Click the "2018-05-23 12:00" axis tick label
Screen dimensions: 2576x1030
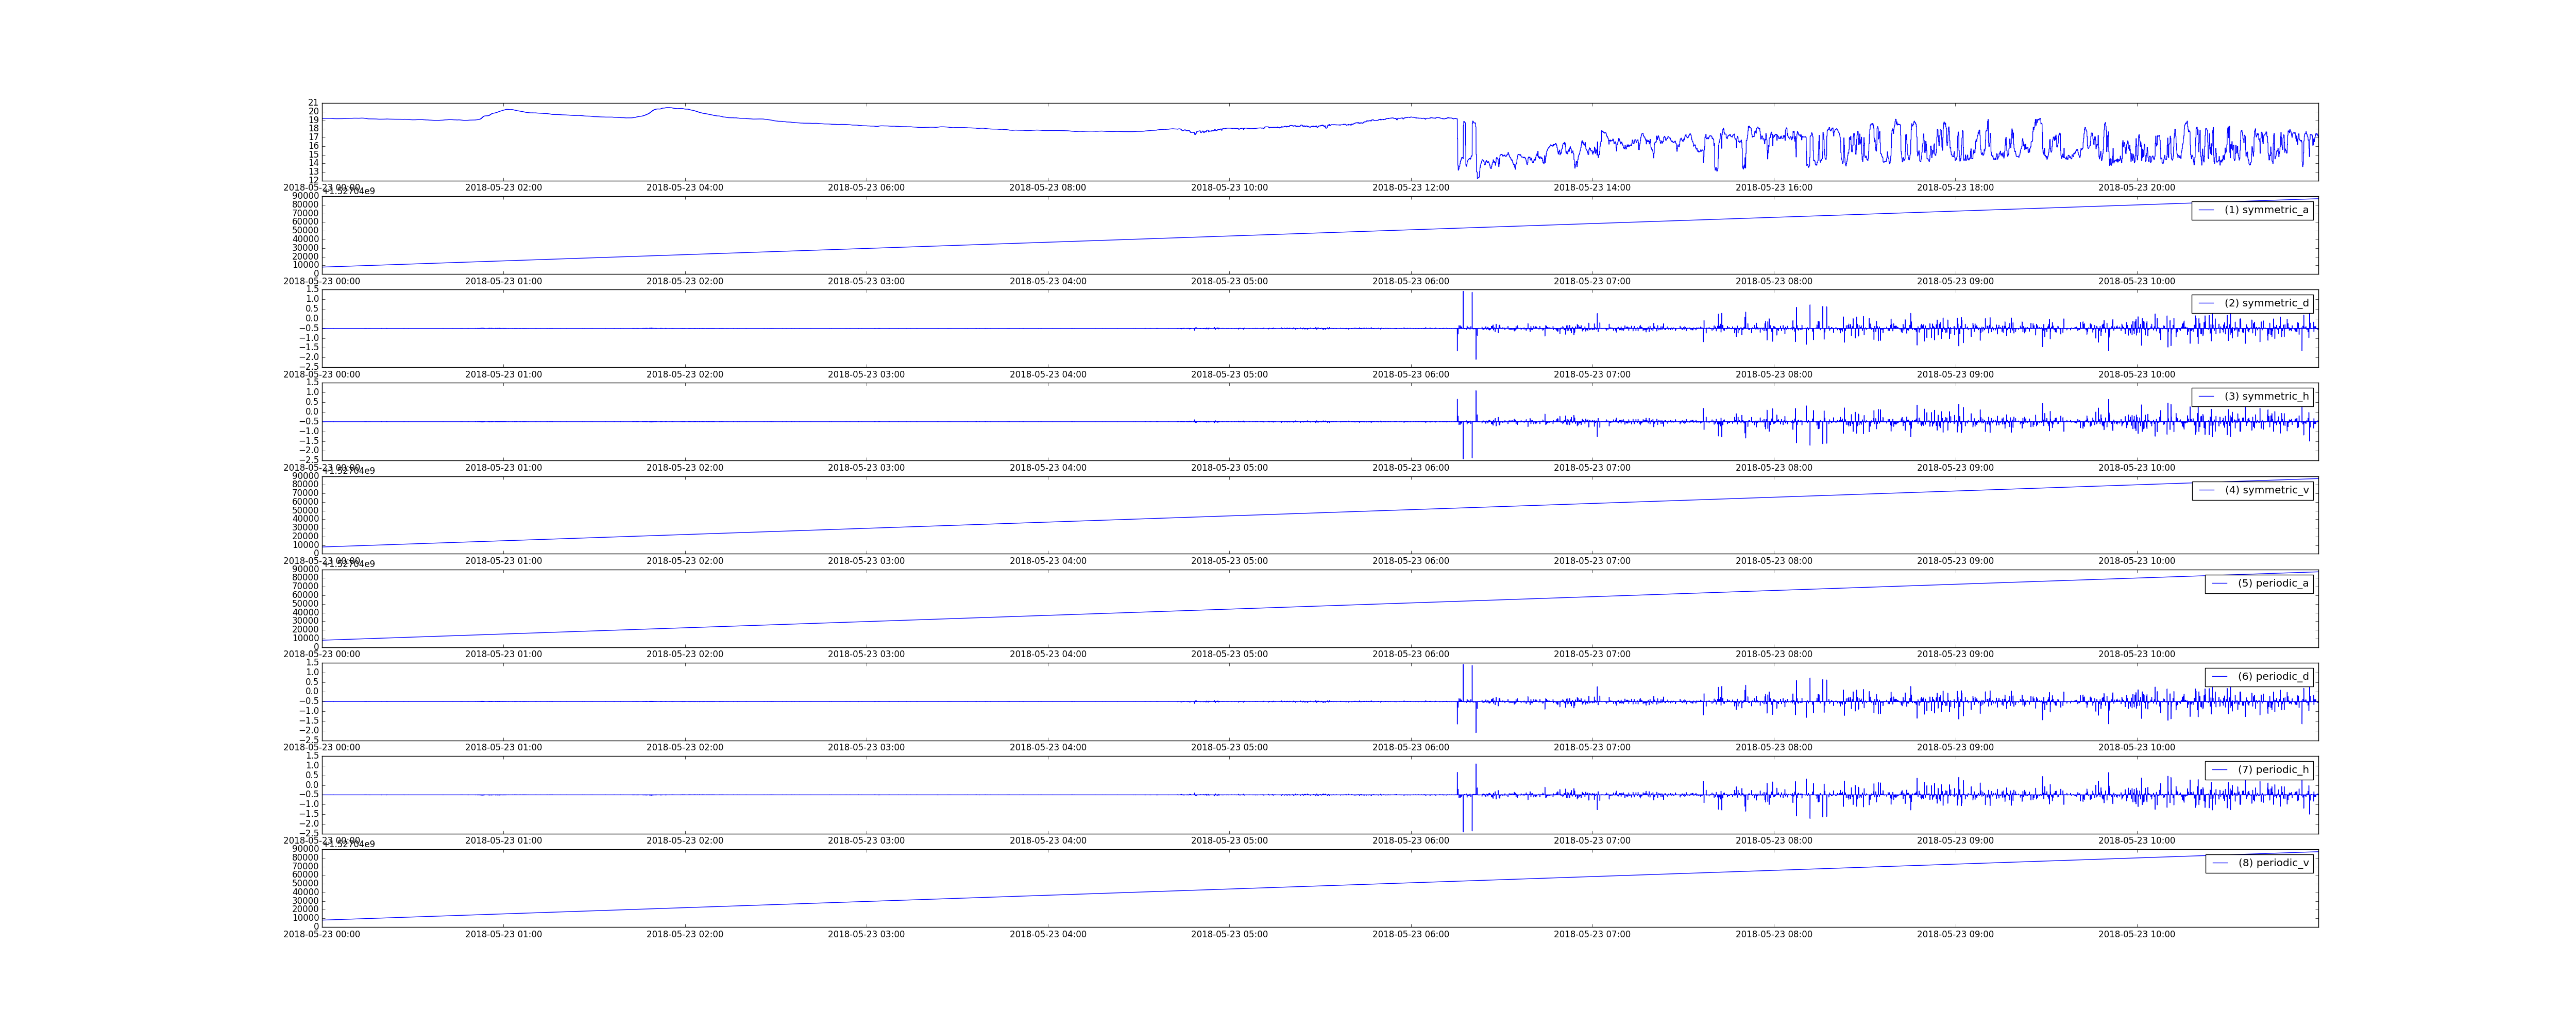click(1410, 188)
